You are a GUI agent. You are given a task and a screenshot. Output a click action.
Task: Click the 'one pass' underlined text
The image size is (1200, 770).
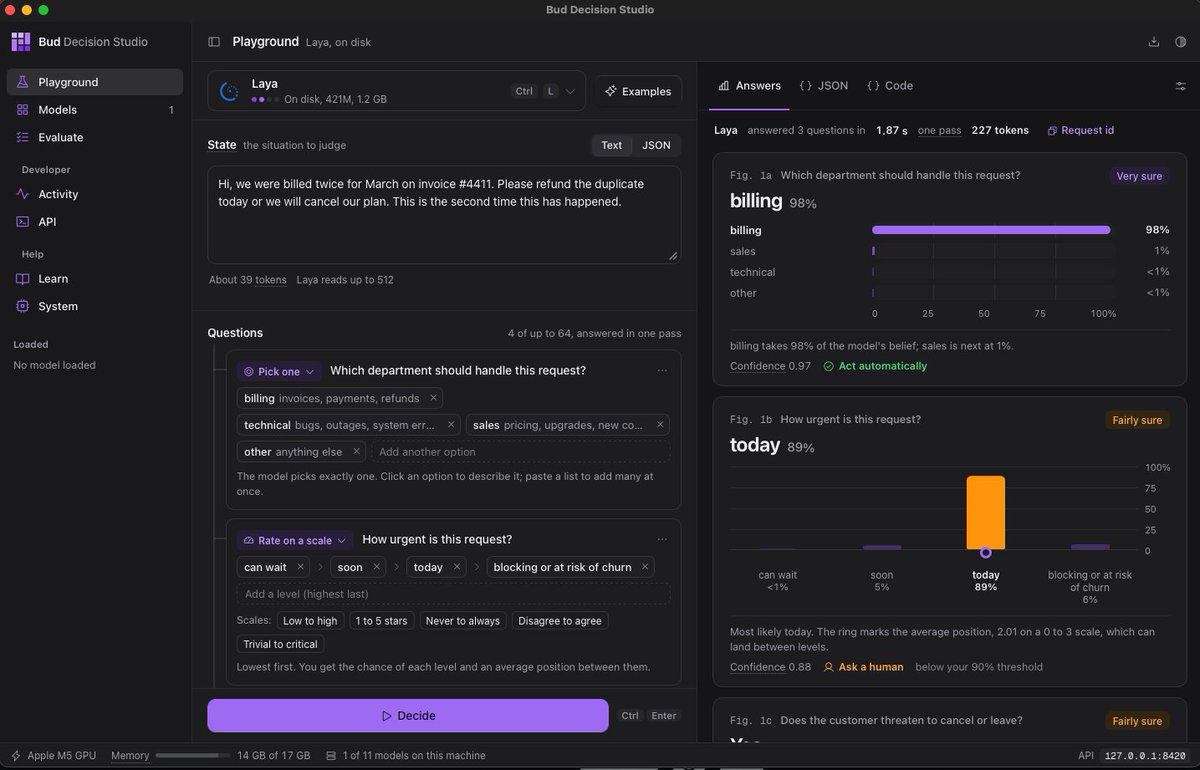940,130
